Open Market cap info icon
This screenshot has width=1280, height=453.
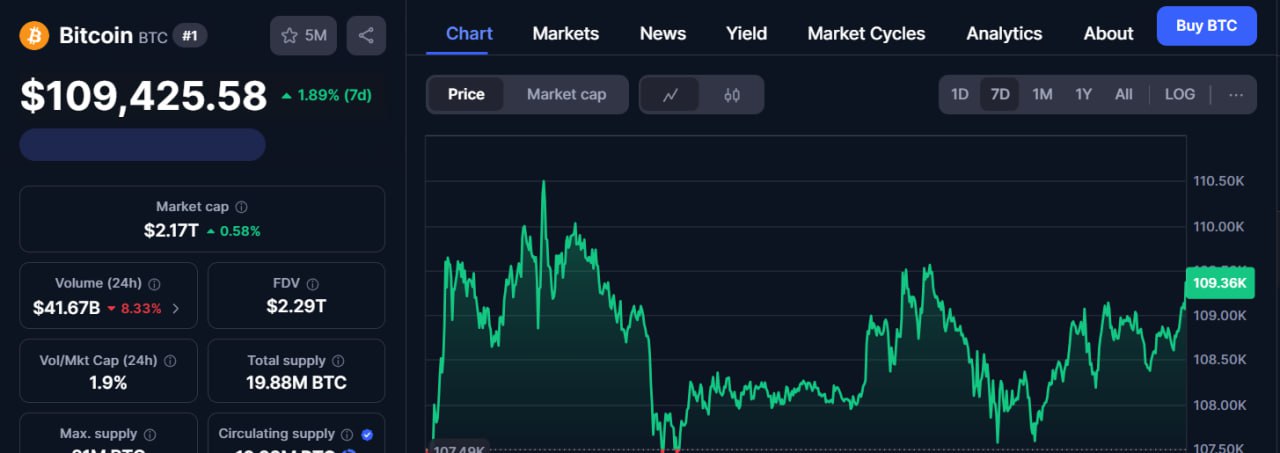coord(242,207)
